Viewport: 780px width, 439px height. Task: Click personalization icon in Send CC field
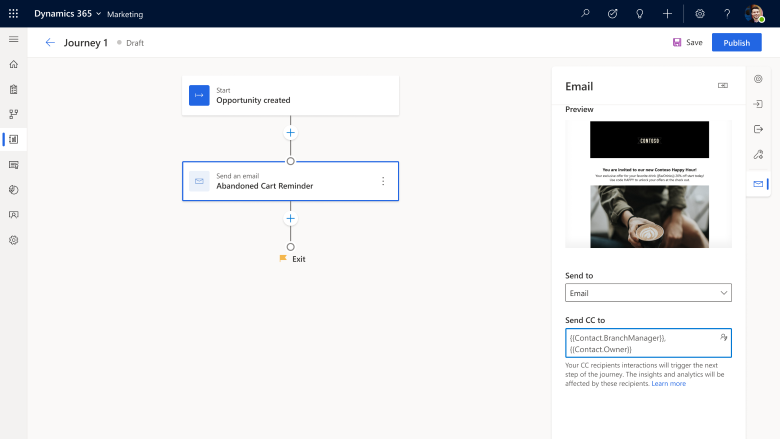[x=723, y=338]
